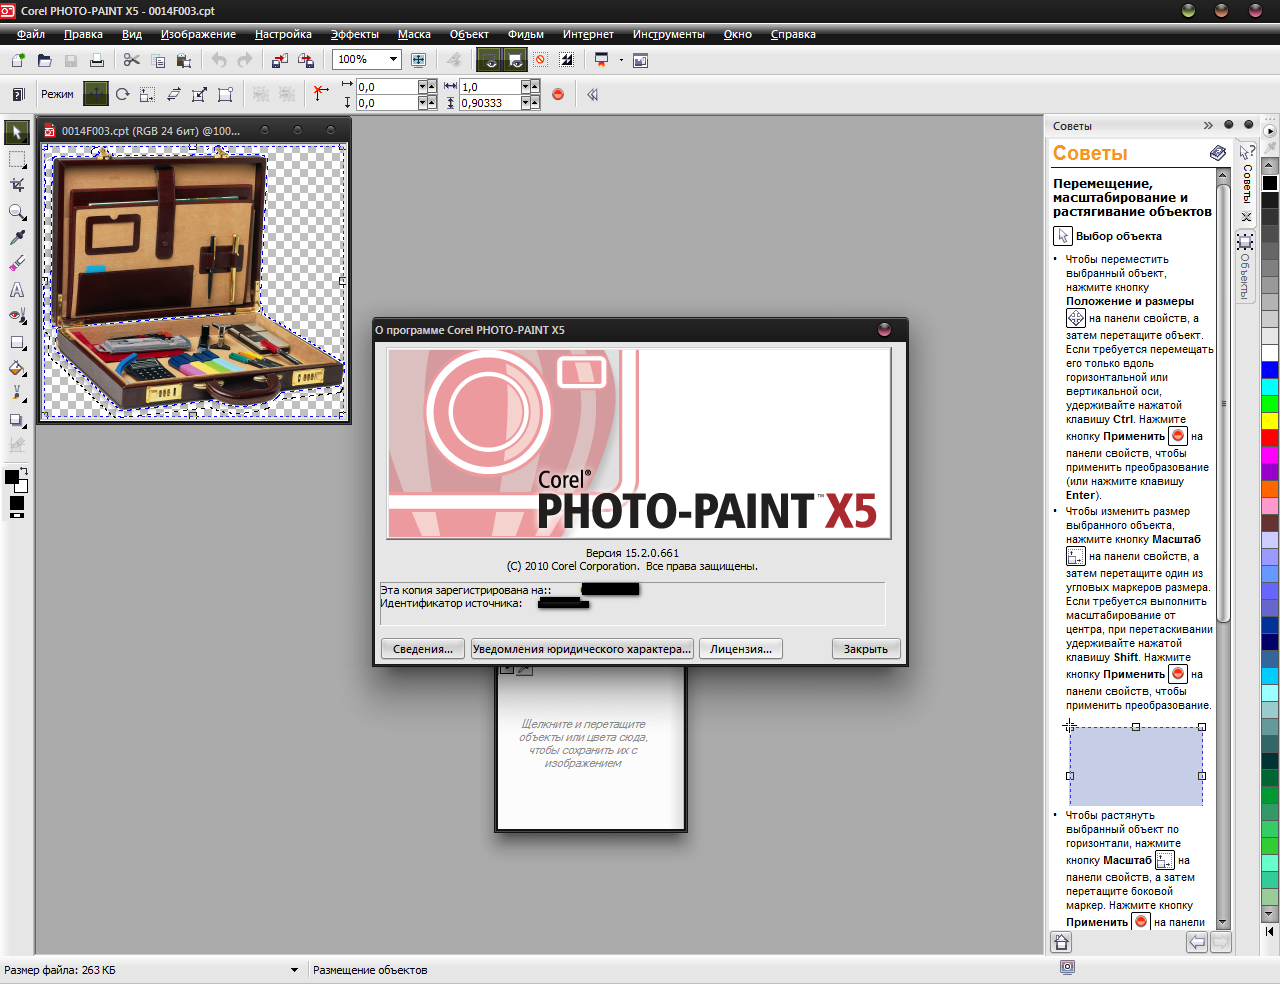
Task: Open vertical scale 0,90333 dropdown arrow
Action: [526, 103]
